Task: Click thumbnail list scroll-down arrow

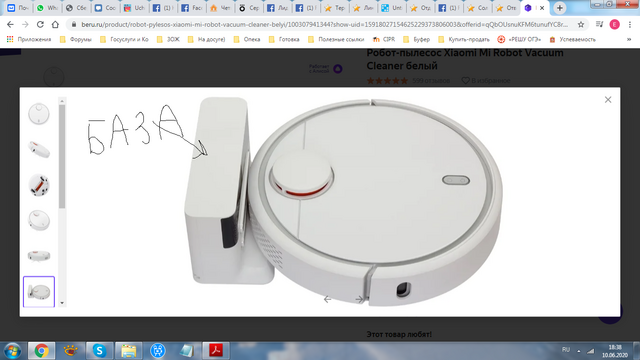Action: tap(62, 303)
